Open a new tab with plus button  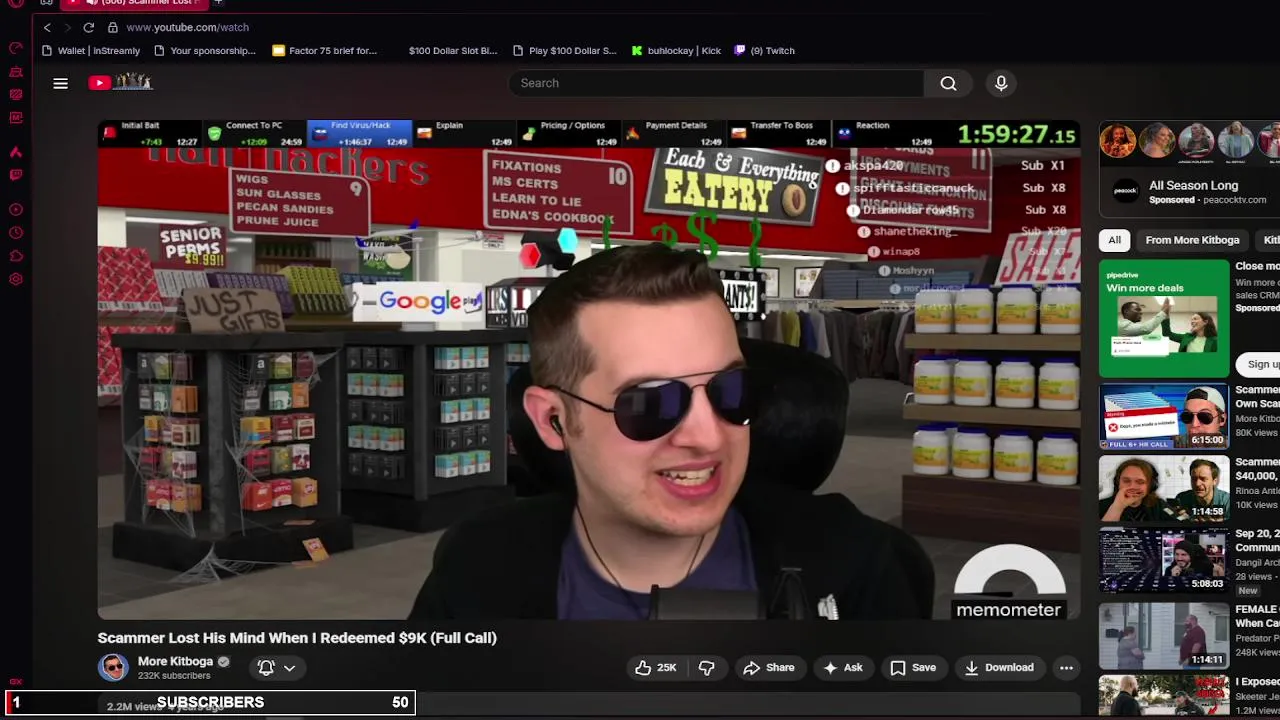(218, 3)
